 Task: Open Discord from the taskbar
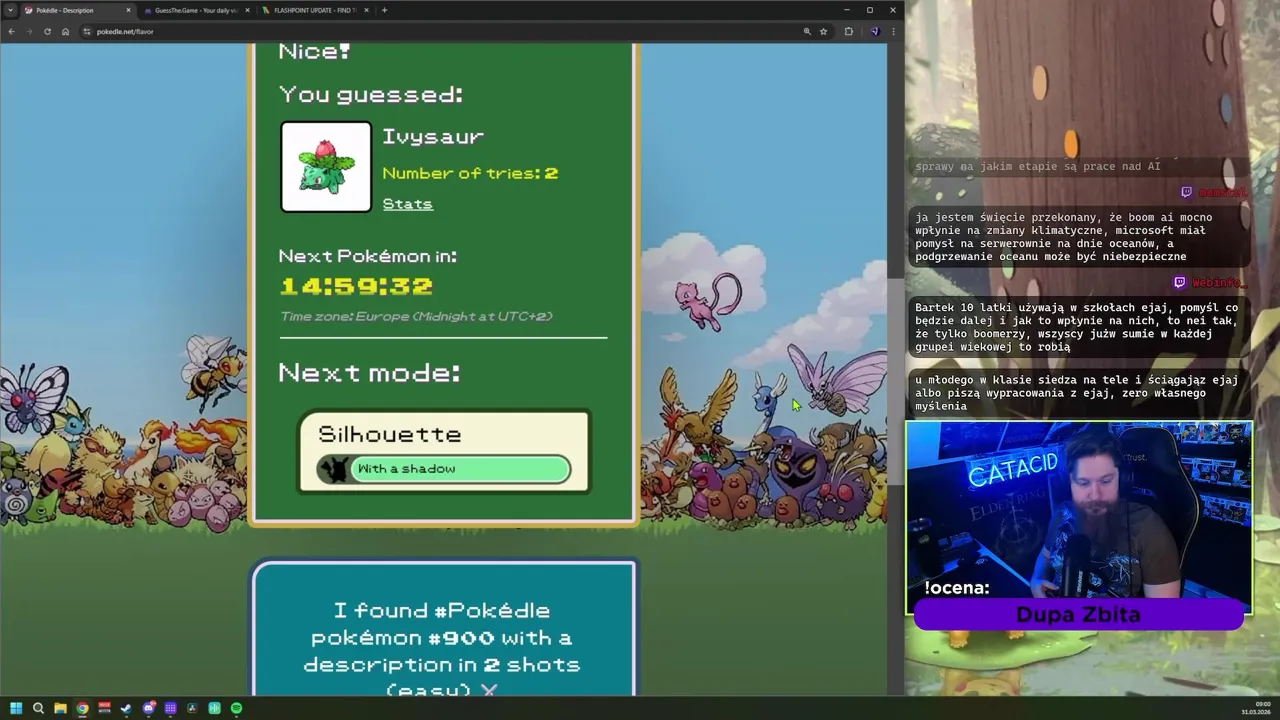tap(149, 708)
